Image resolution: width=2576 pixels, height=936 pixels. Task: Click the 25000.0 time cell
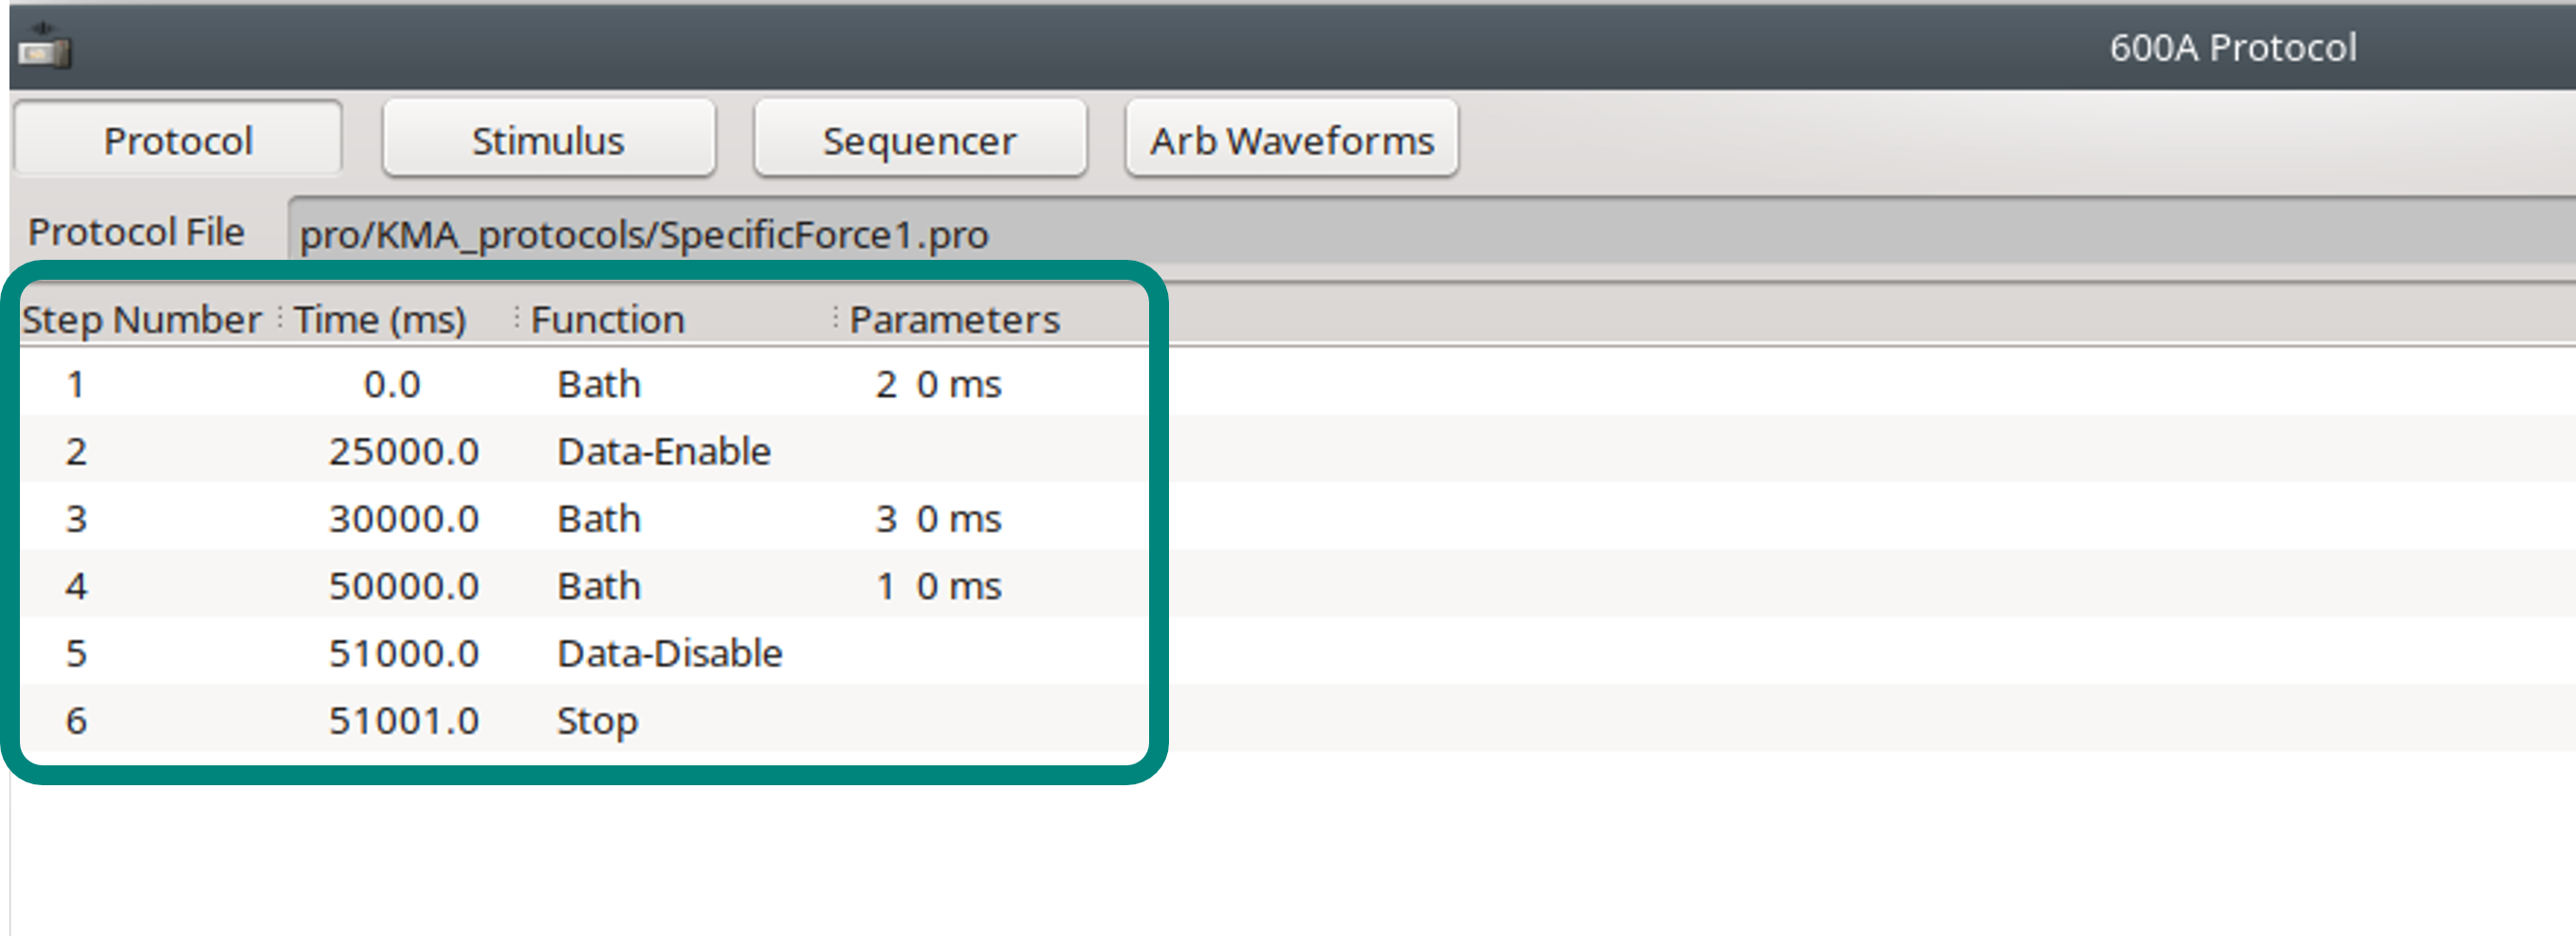point(404,451)
